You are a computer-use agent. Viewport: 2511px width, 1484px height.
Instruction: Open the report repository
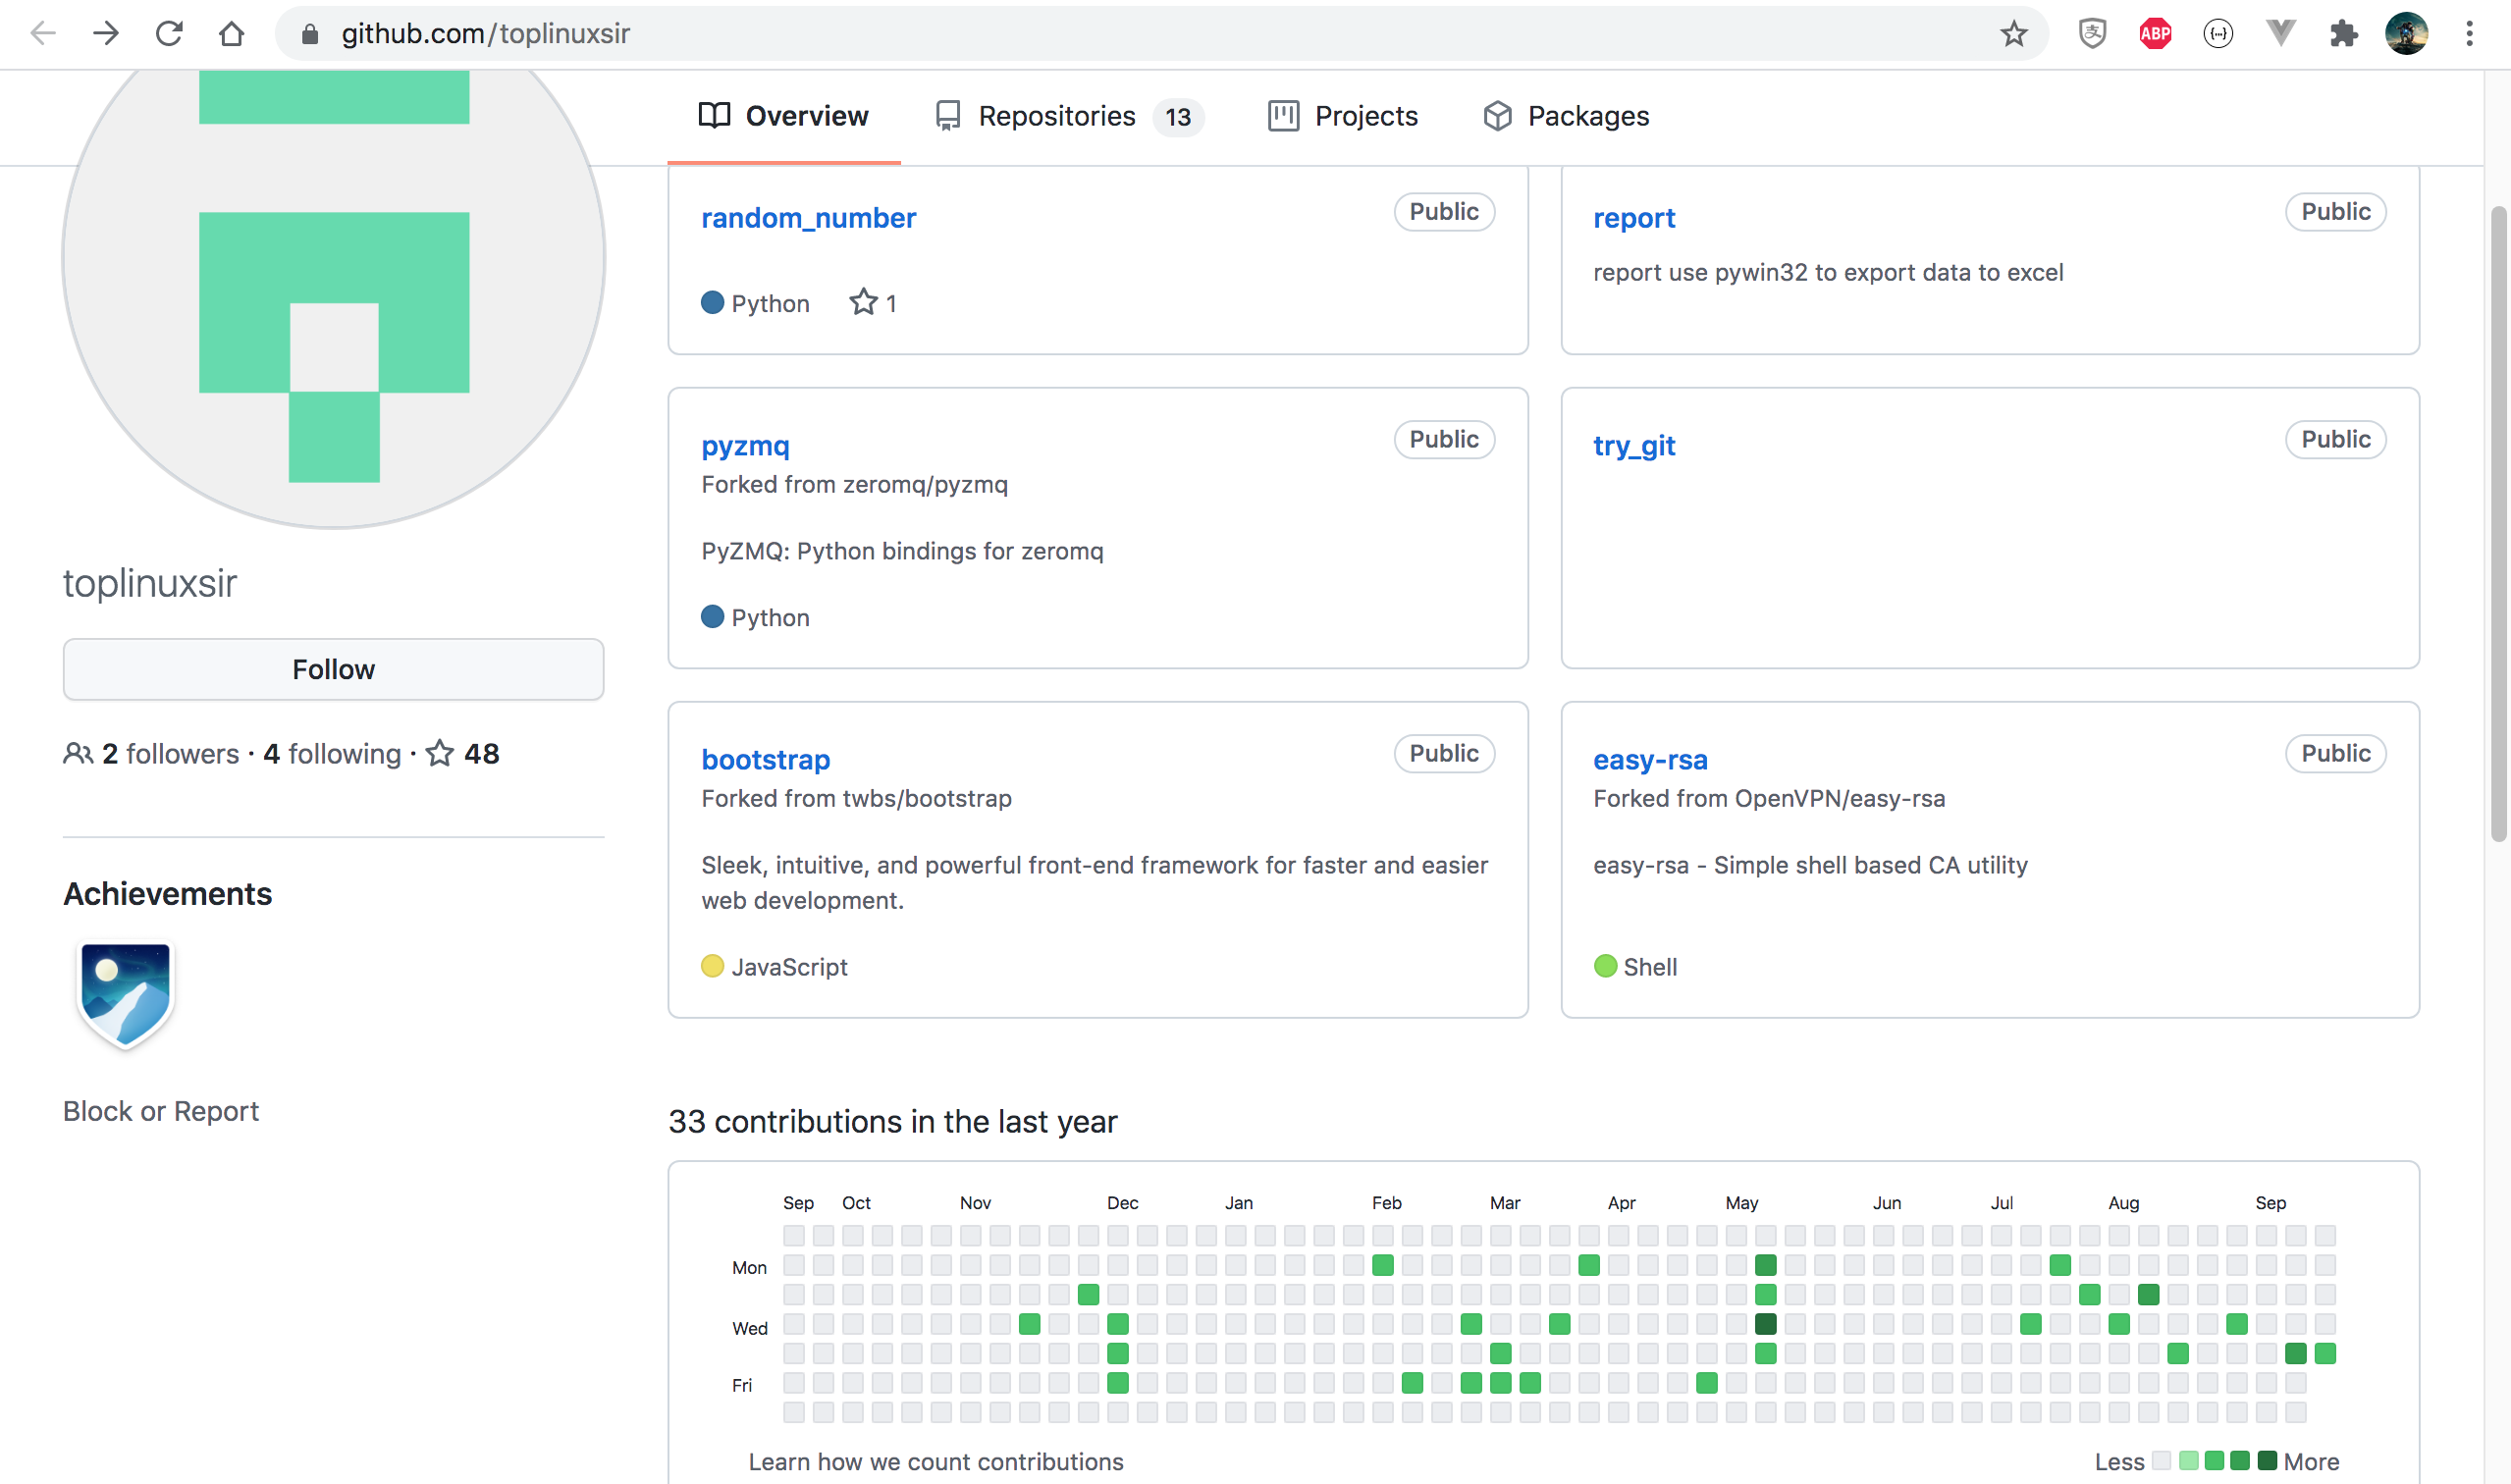(x=1634, y=218)
